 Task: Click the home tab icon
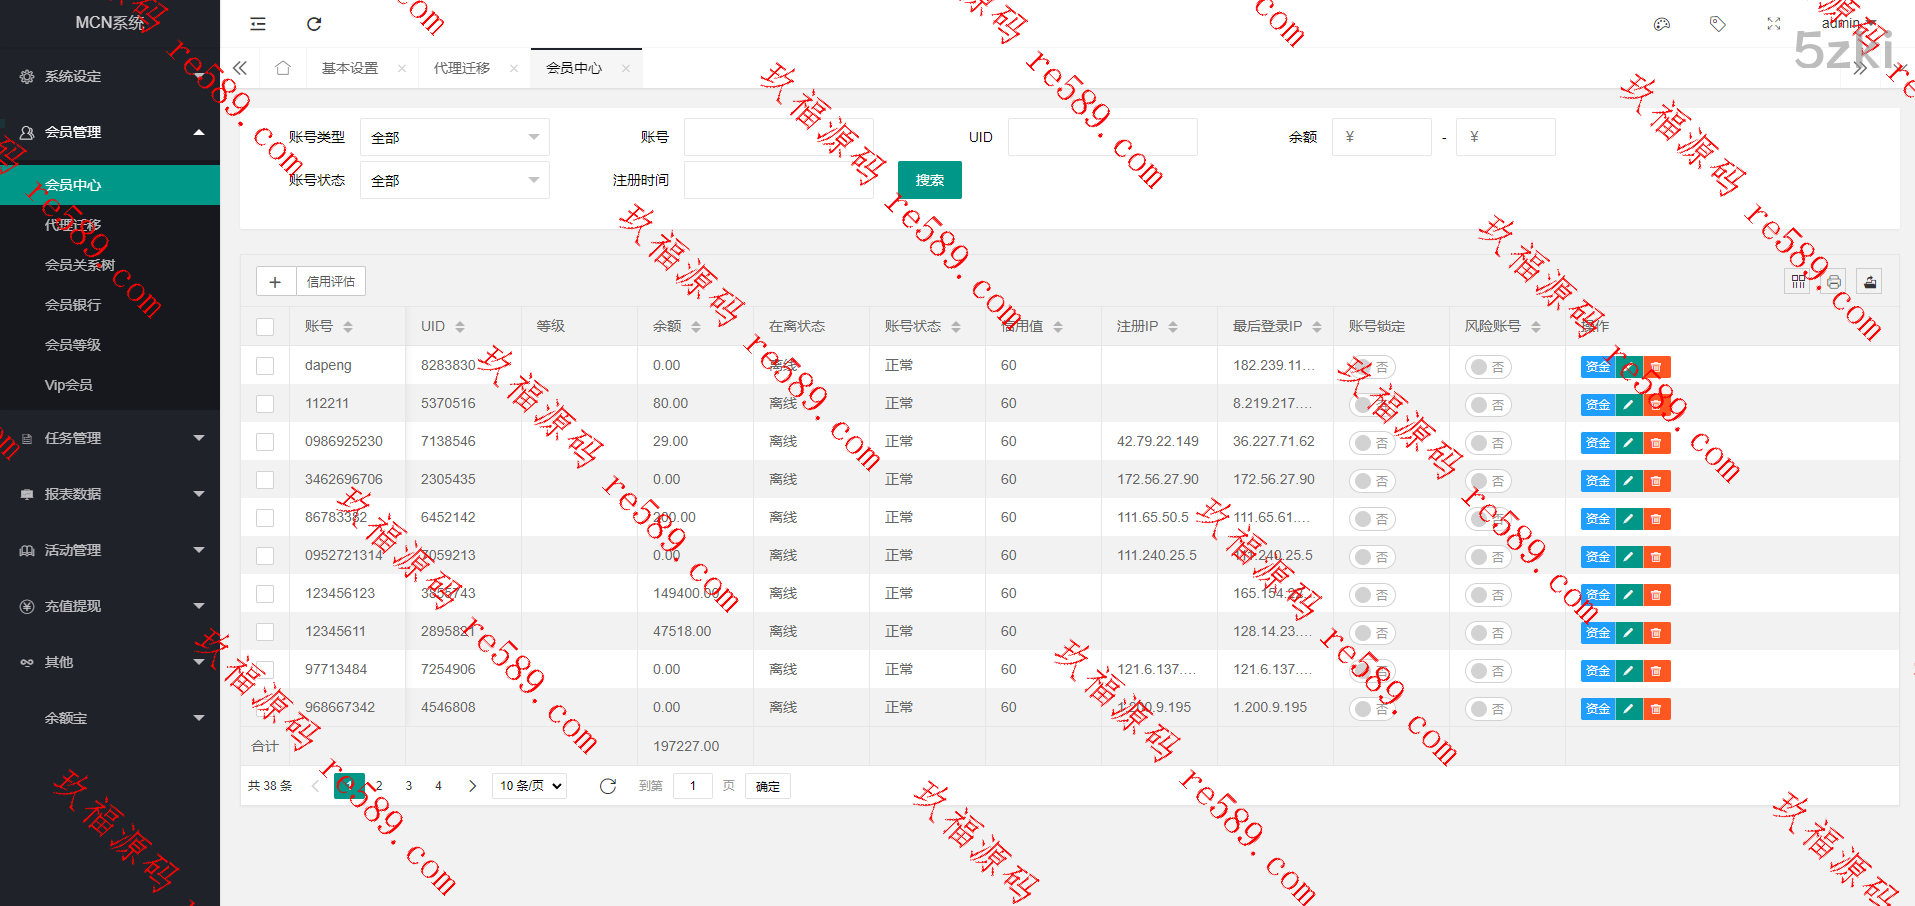(x=283, y=68)
